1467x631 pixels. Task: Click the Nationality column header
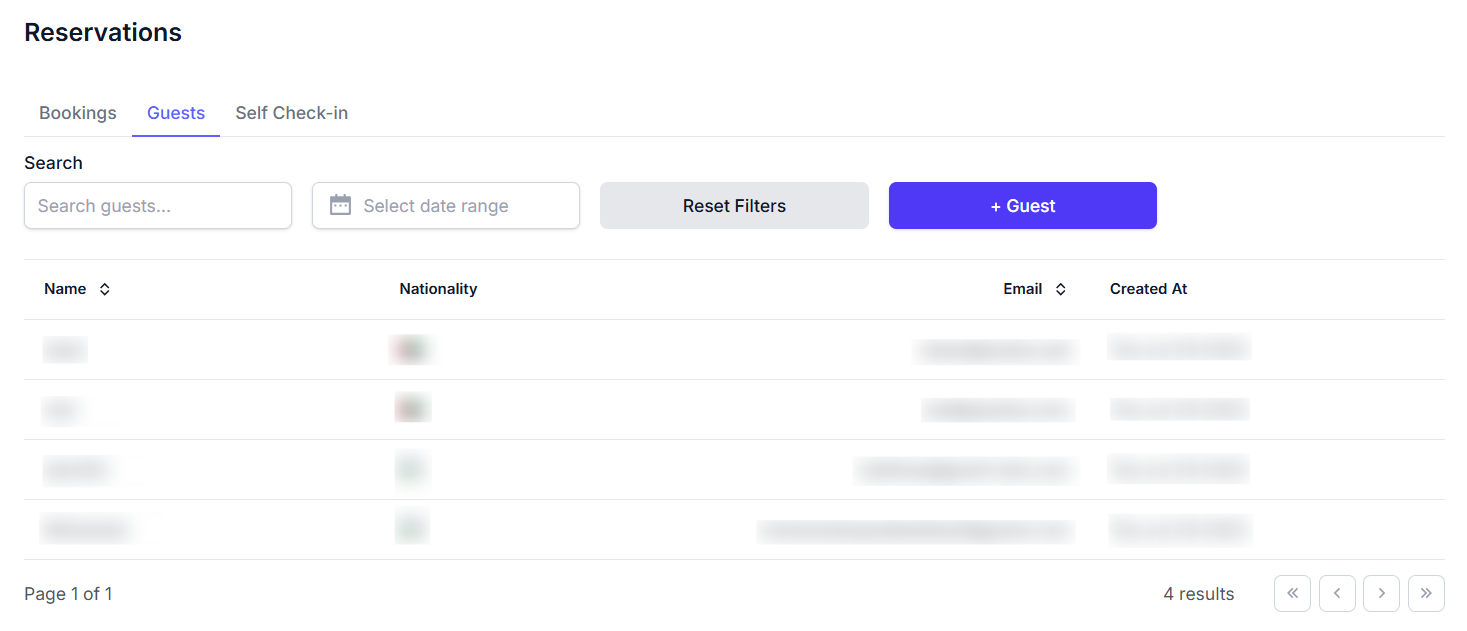[x=438, y=289]
